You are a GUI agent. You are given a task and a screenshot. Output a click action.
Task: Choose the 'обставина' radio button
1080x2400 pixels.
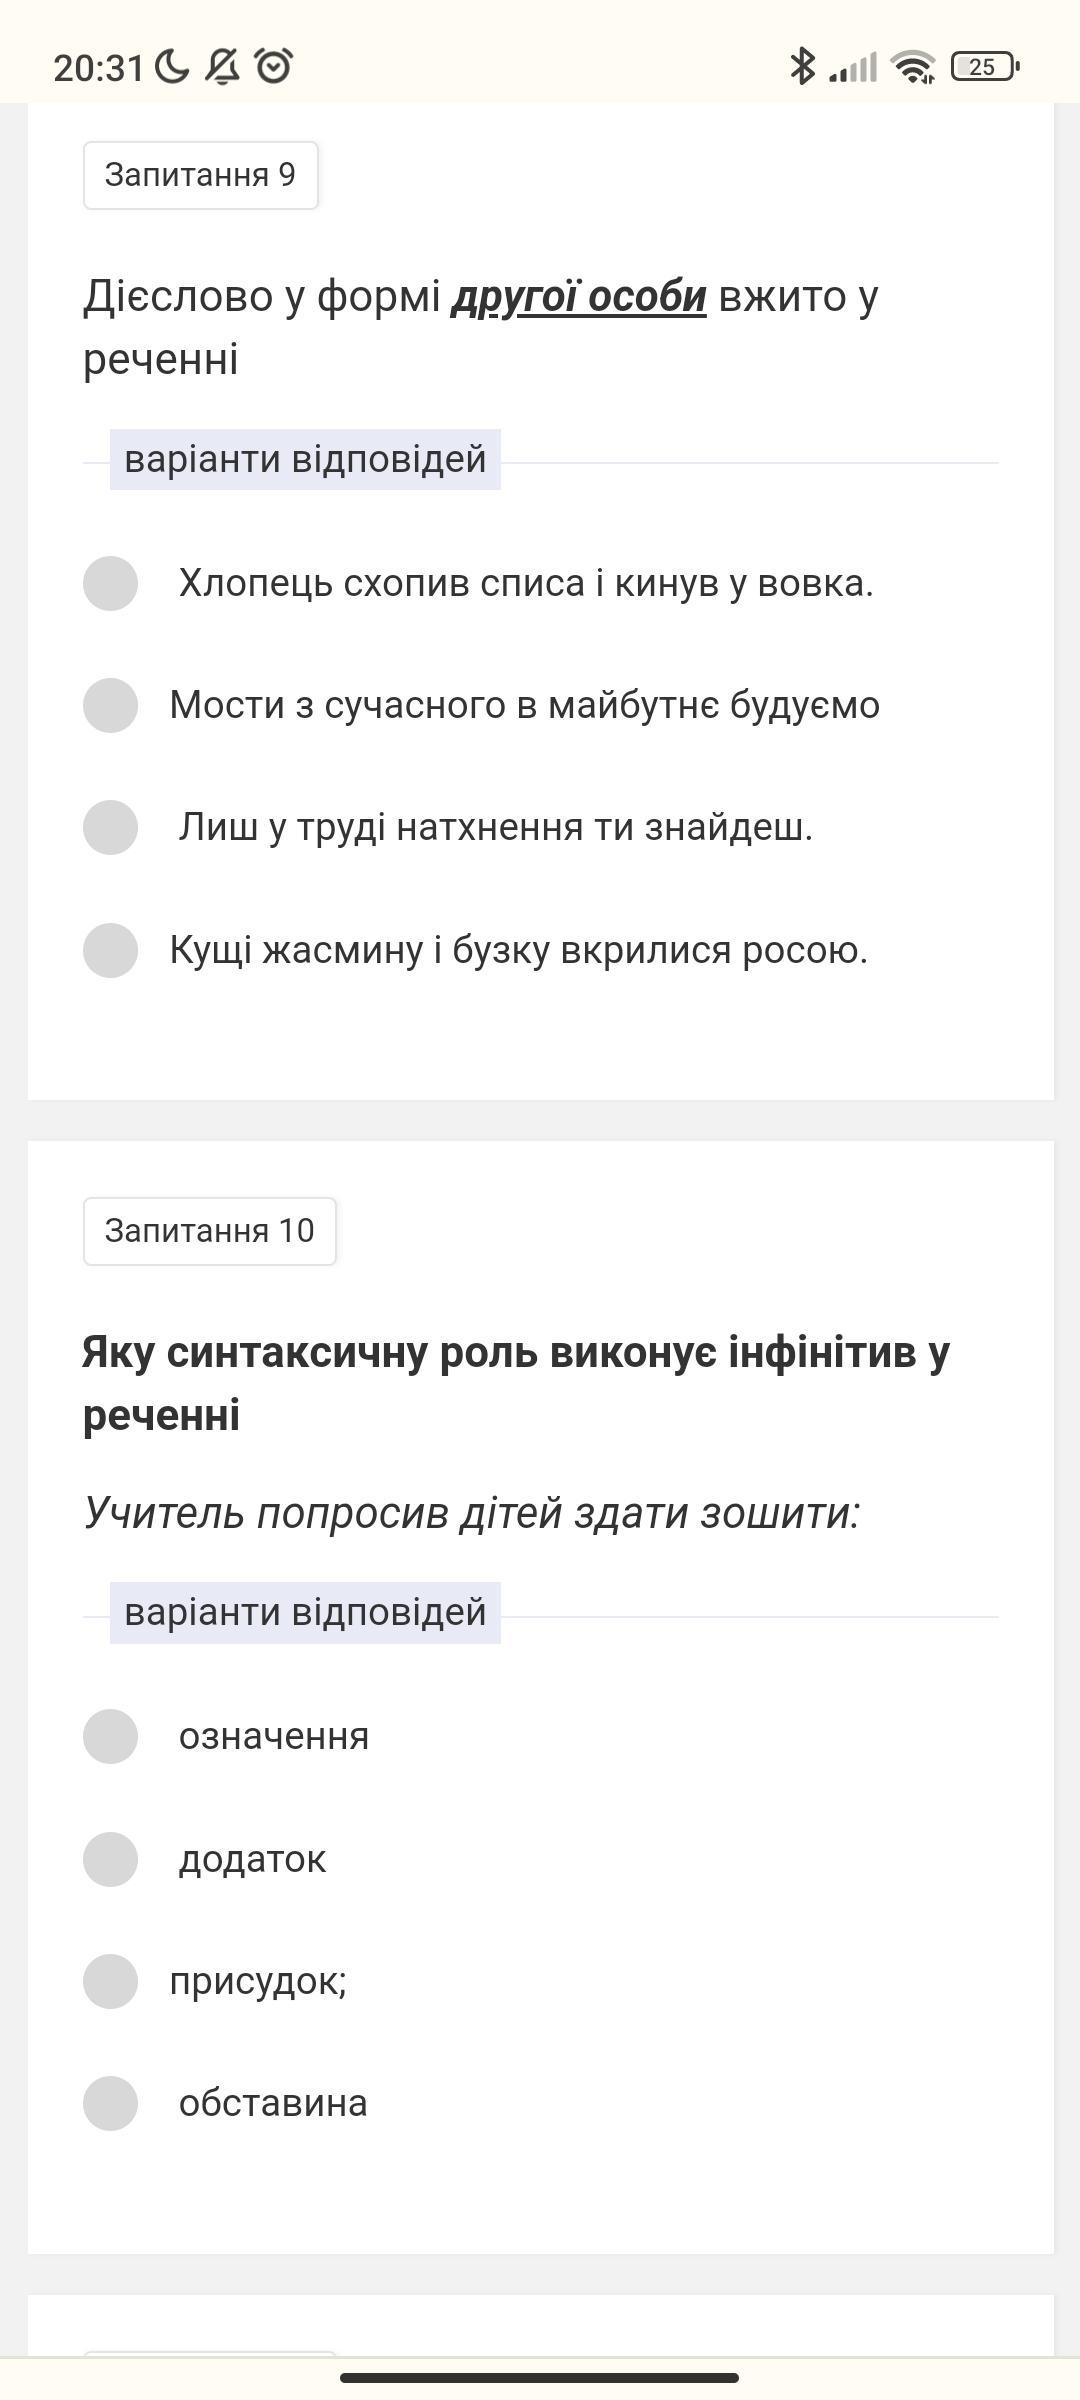(110, 2103)
